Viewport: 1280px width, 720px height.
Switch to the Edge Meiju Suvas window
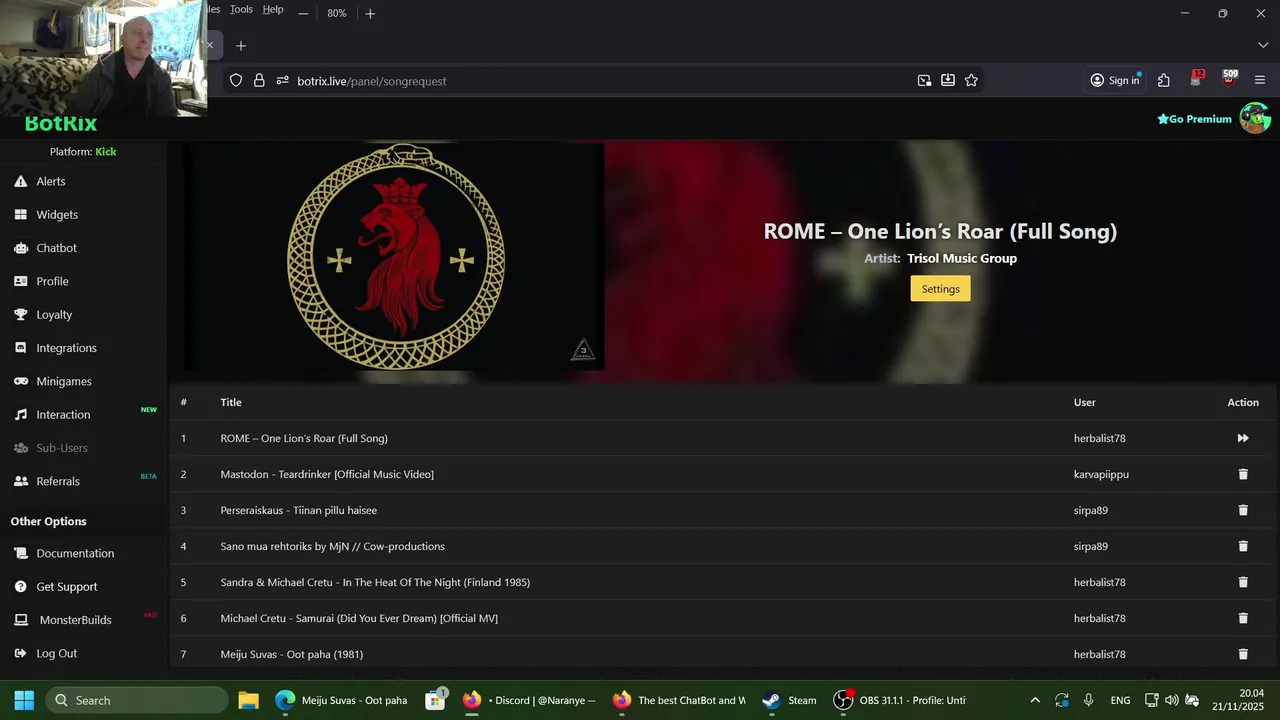point(342,700)
